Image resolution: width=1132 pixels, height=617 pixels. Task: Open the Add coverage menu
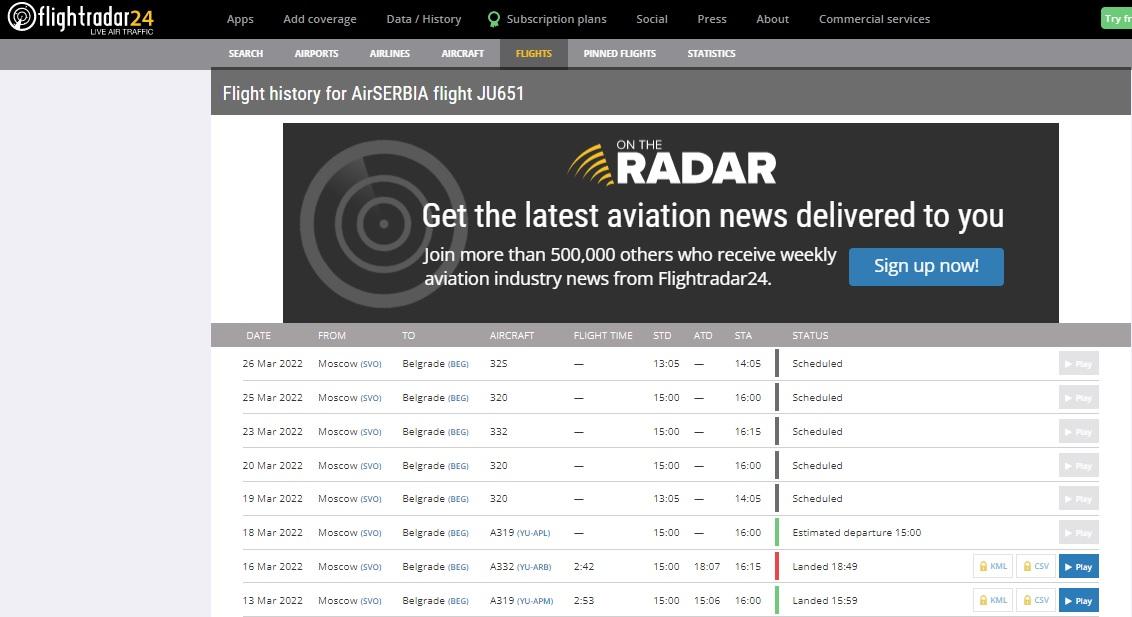(319, 19)
